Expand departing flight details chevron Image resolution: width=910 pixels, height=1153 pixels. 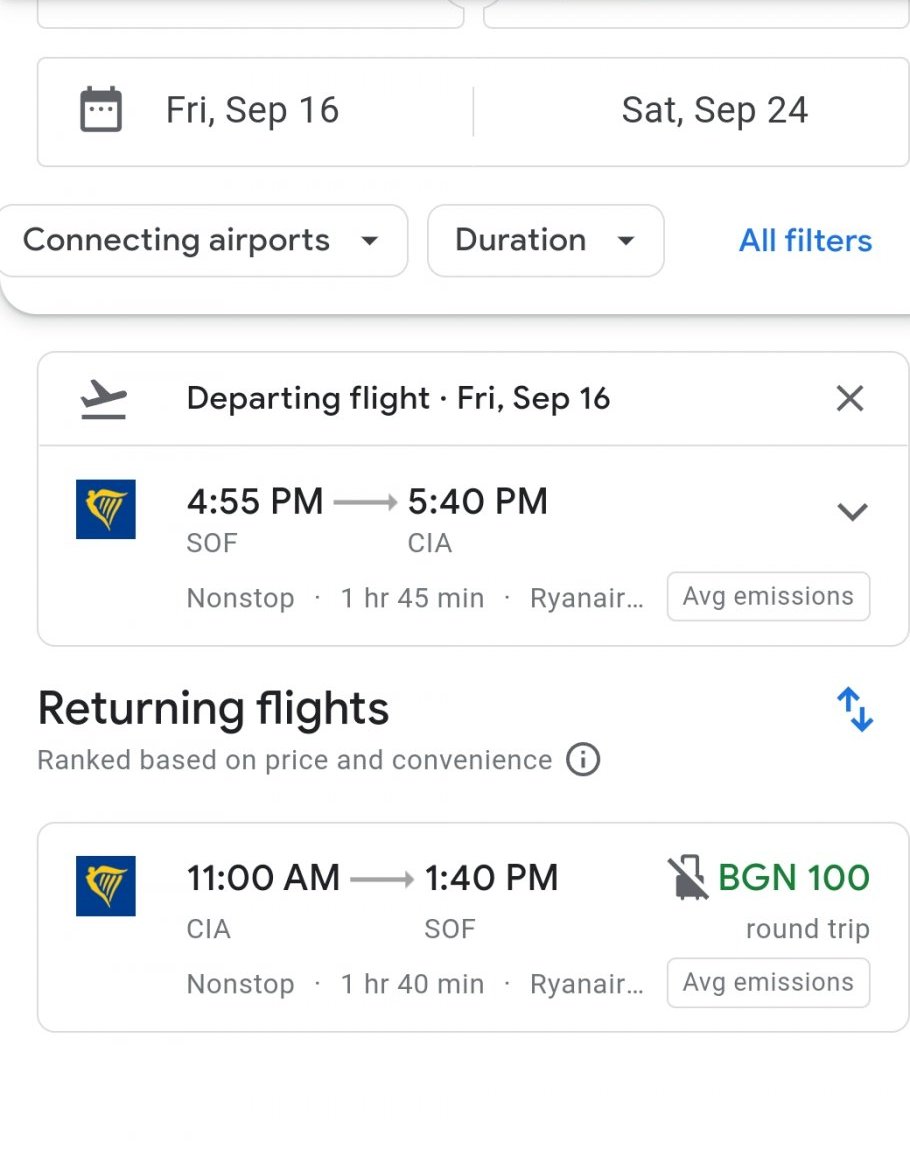click(x=852, y=512)
